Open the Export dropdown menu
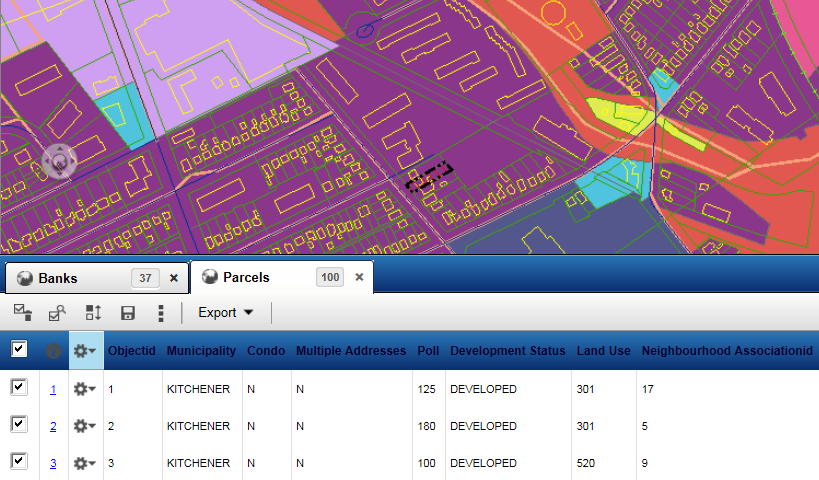Image resolution: width=819 pixels, height=480 pixels. tap(225, 313)
